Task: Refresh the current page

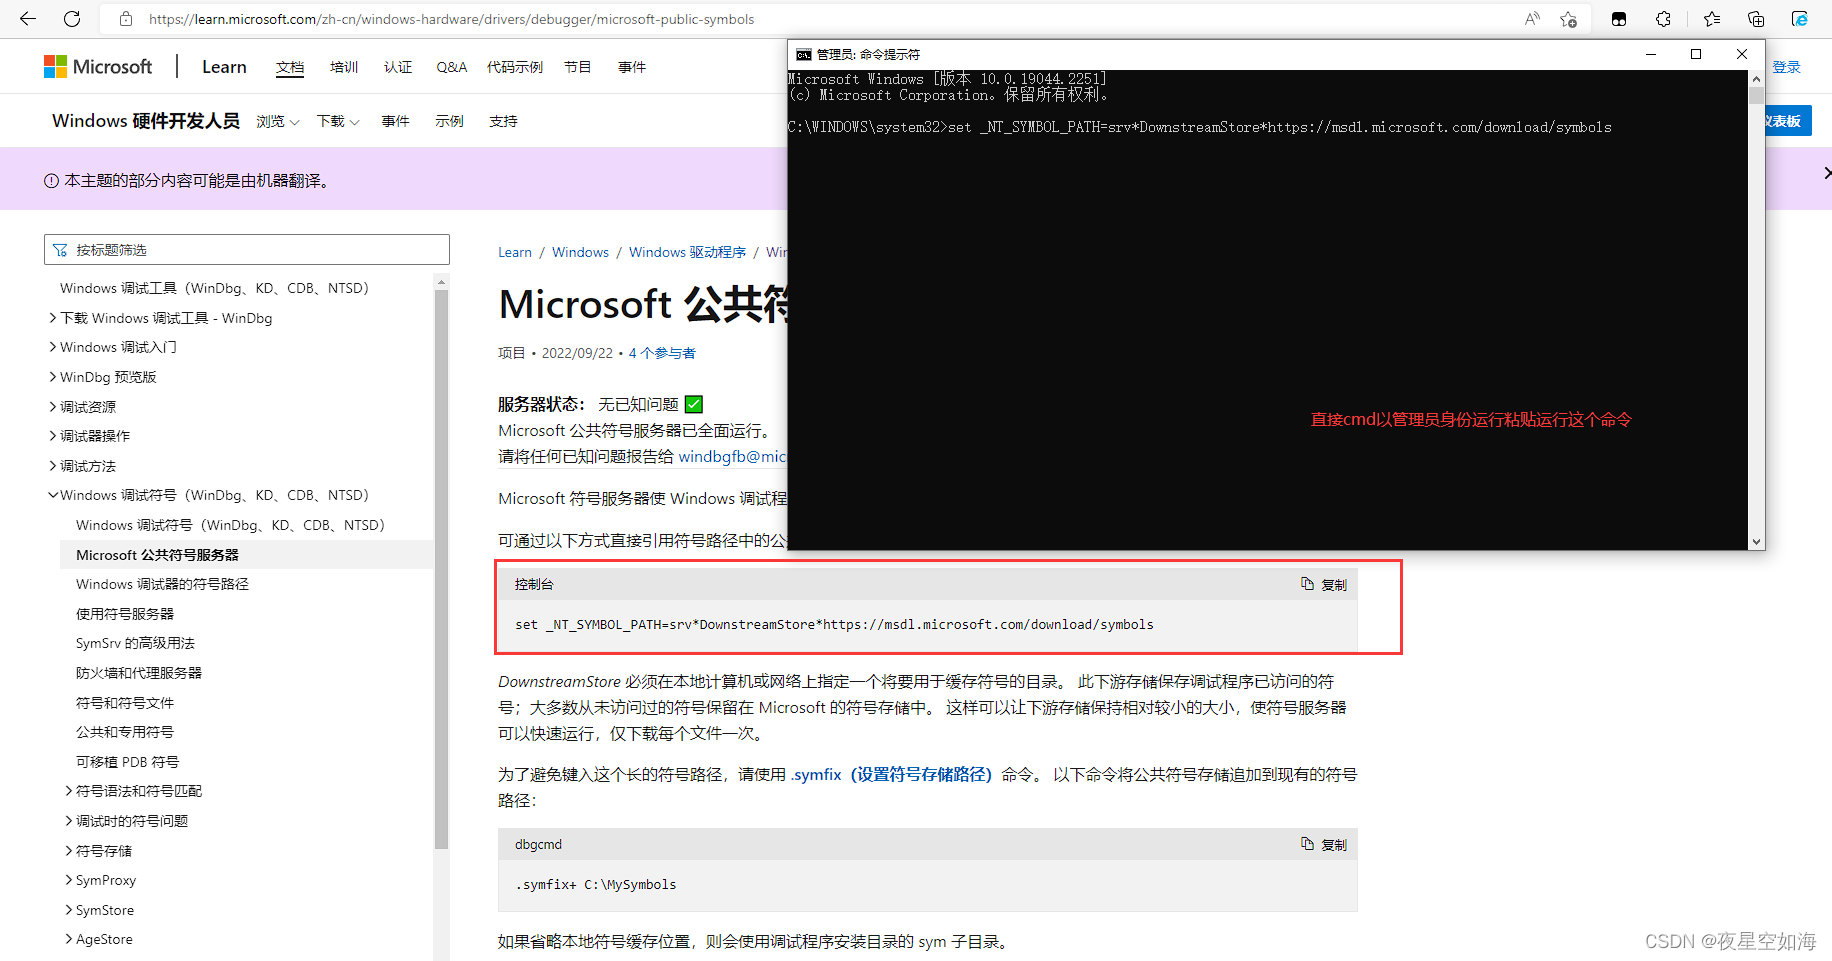Action: pos(70,18)
